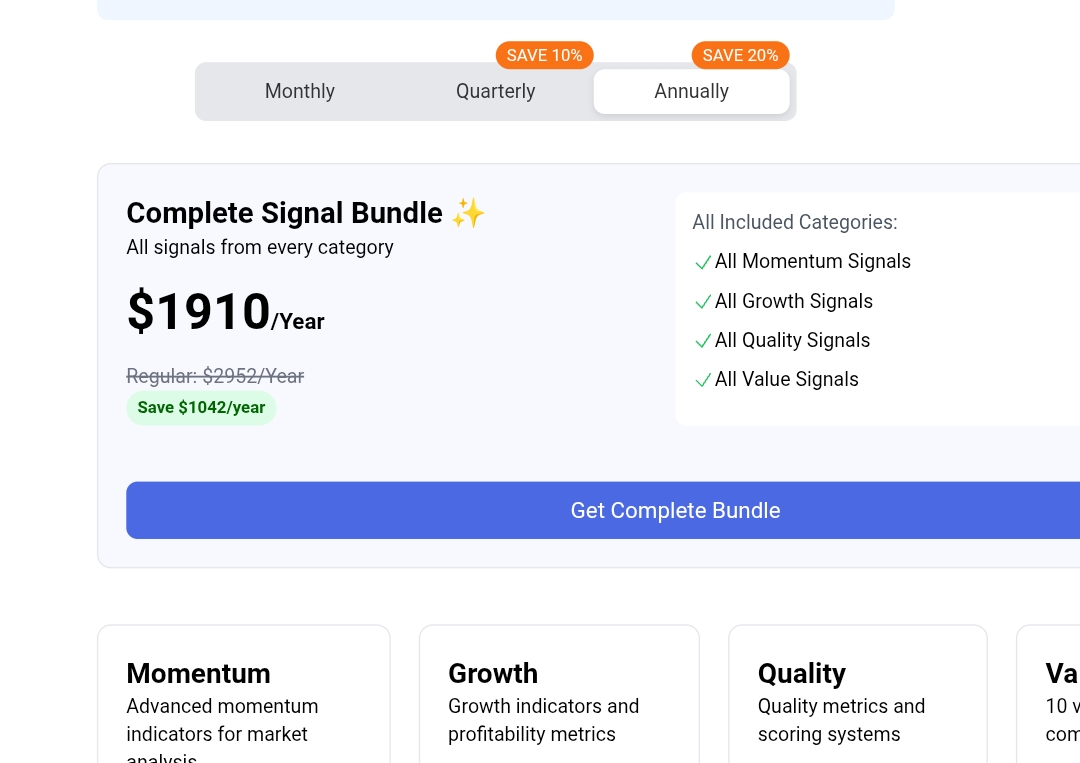Click the SAVE 20% orange badge
The width and height of the screenshot is (1080, 763).
[x=740, y=55]
